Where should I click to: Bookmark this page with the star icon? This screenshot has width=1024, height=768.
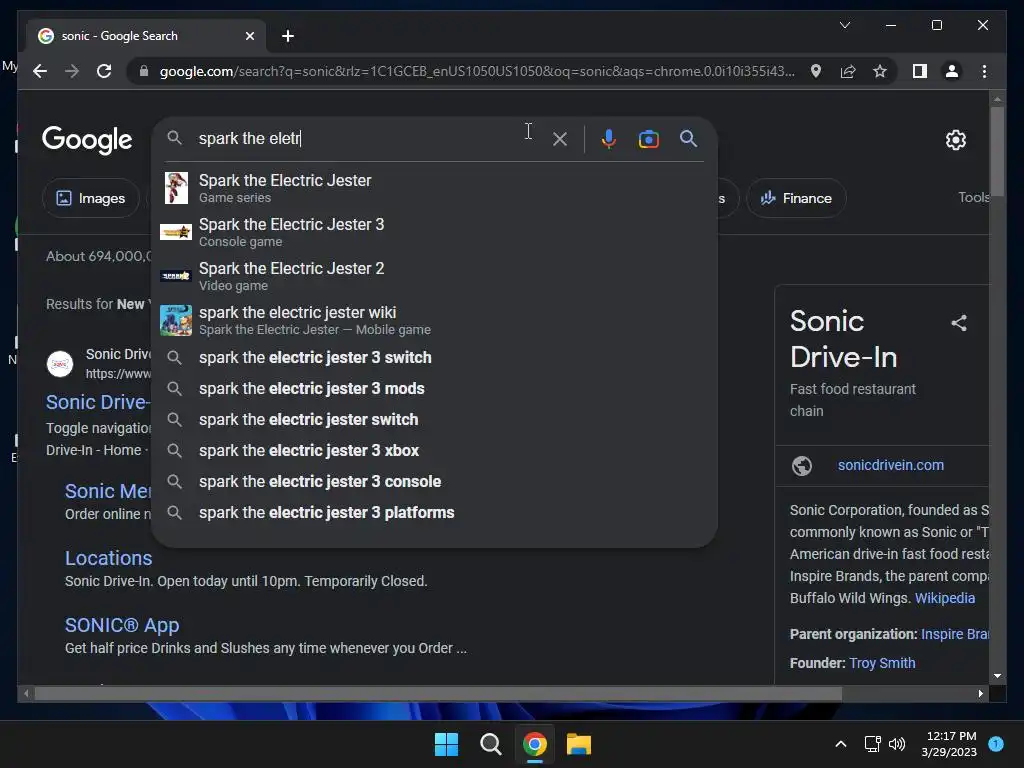tap(880, 71)
